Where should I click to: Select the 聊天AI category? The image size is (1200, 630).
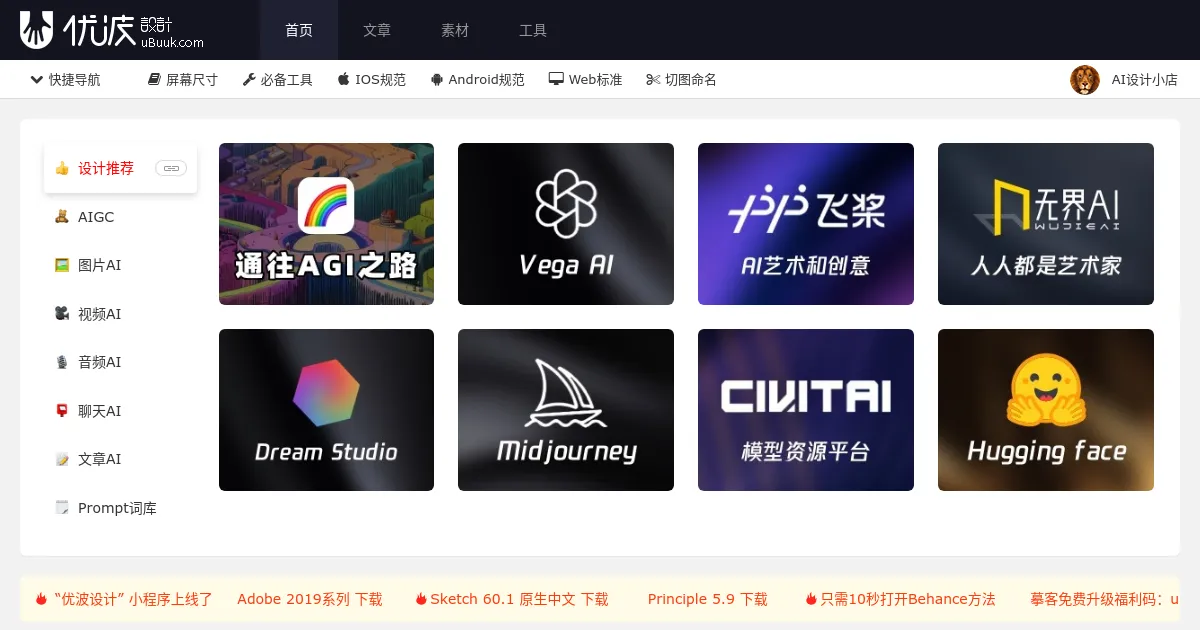99,411
